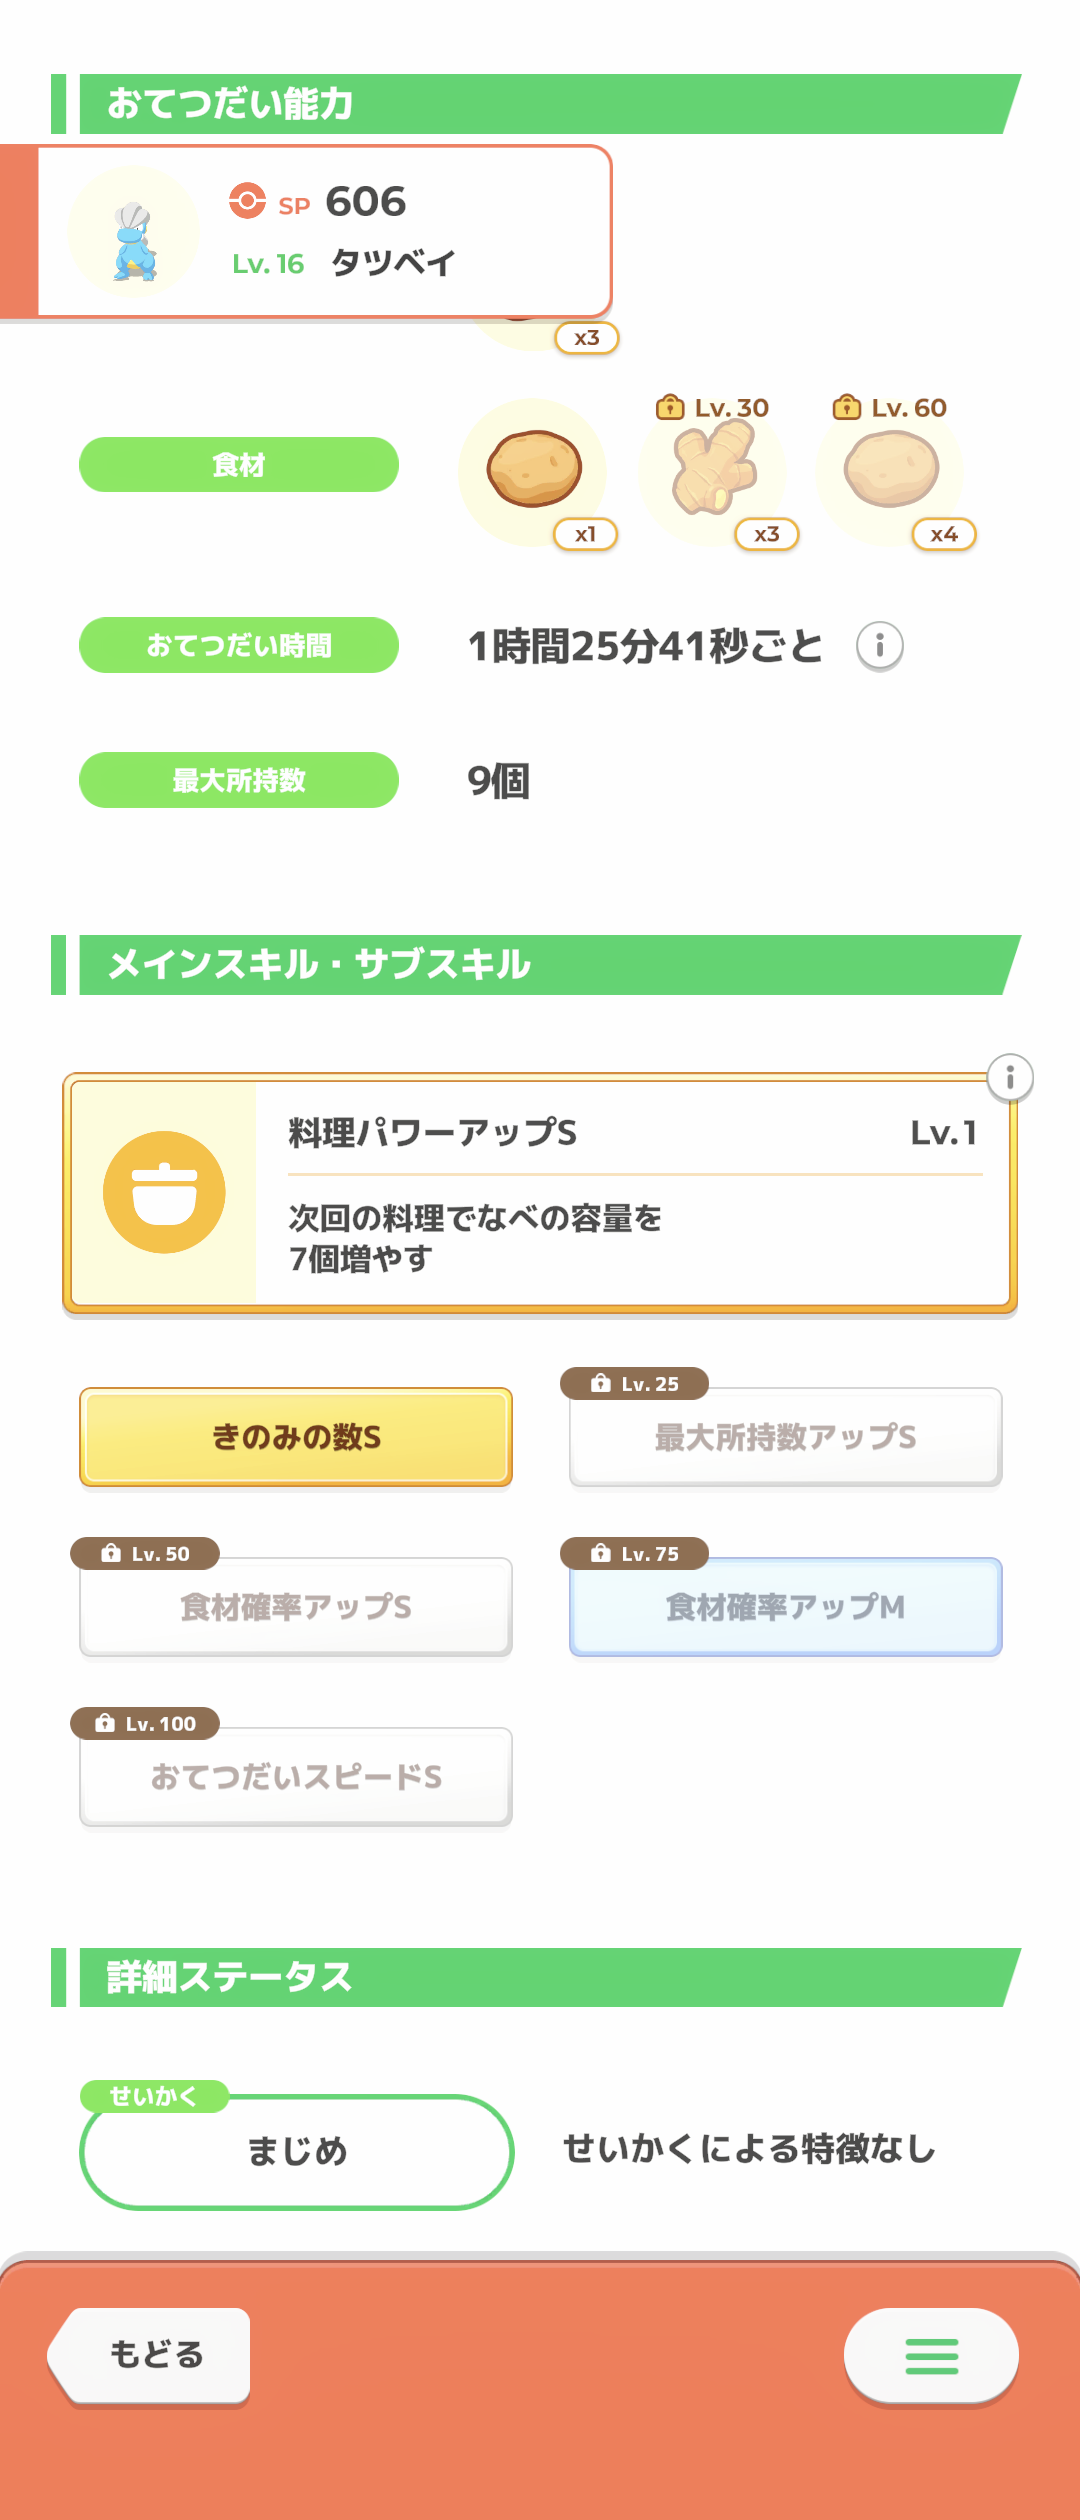Tap the まじめ nature box

[297, 2151]
